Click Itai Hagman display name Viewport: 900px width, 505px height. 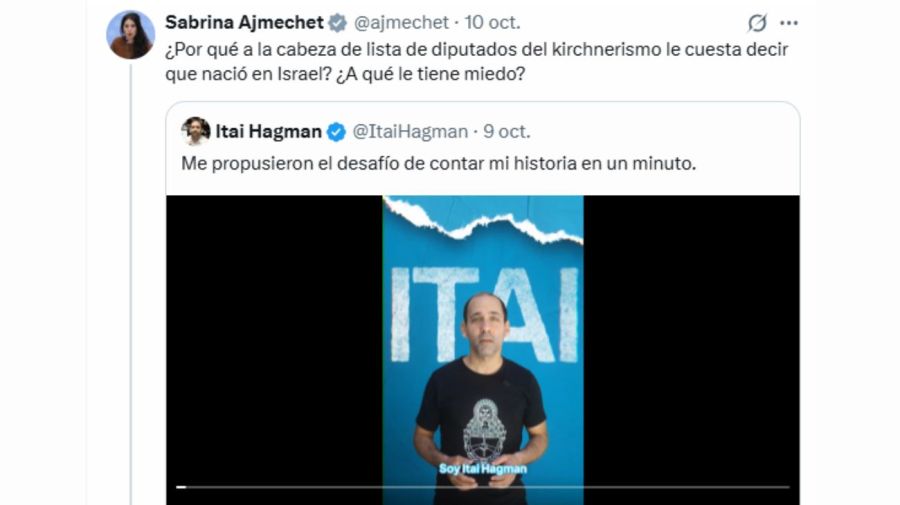point(269,131)
